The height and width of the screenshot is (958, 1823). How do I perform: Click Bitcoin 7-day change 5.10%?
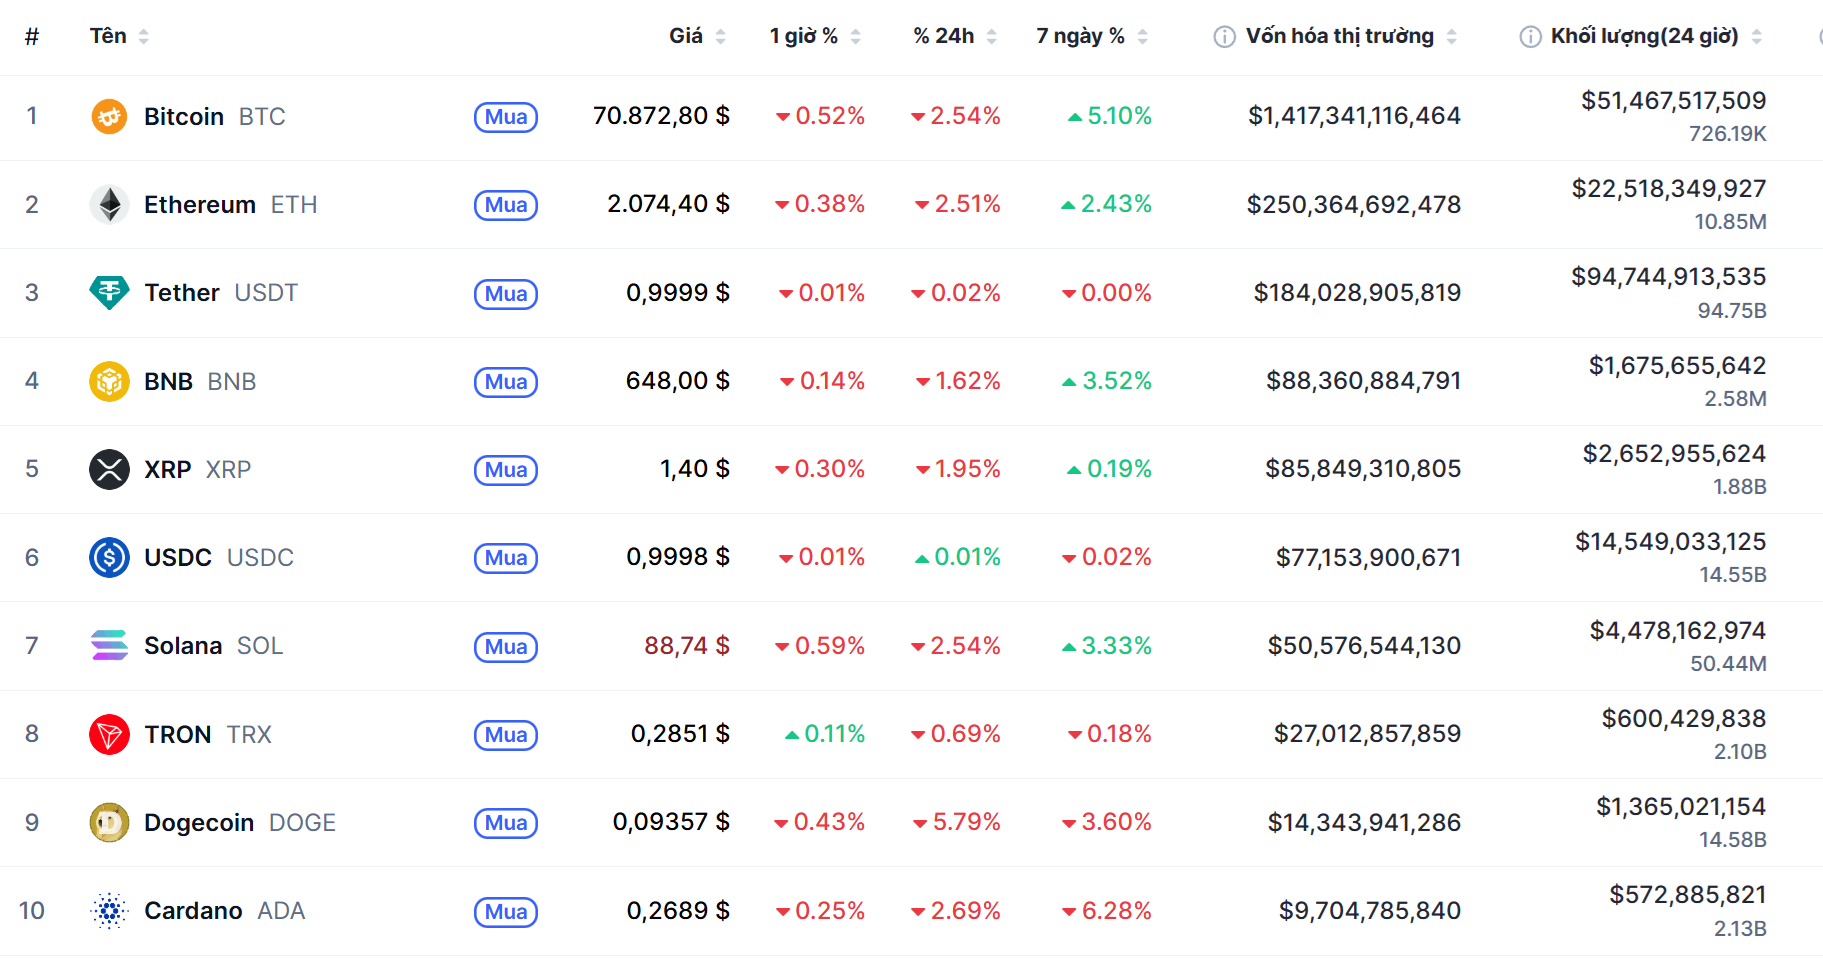(1110, 116)
